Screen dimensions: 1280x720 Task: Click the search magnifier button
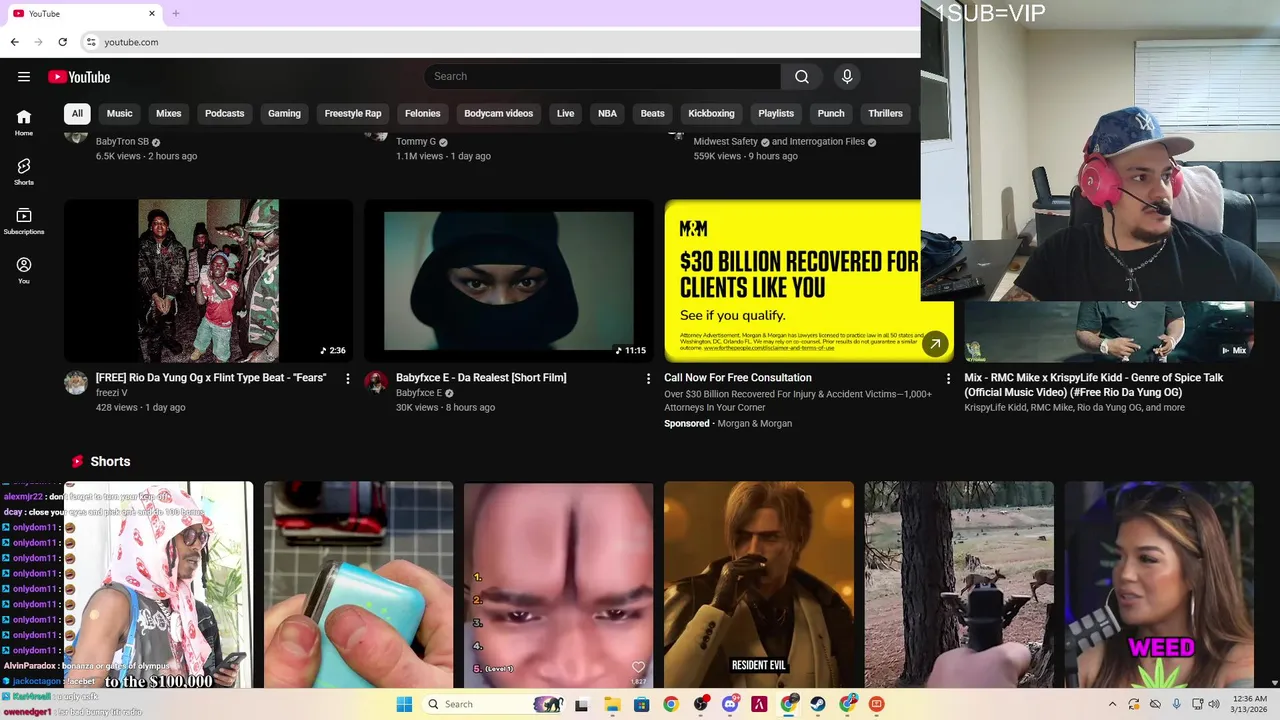[x=802, y=77]
